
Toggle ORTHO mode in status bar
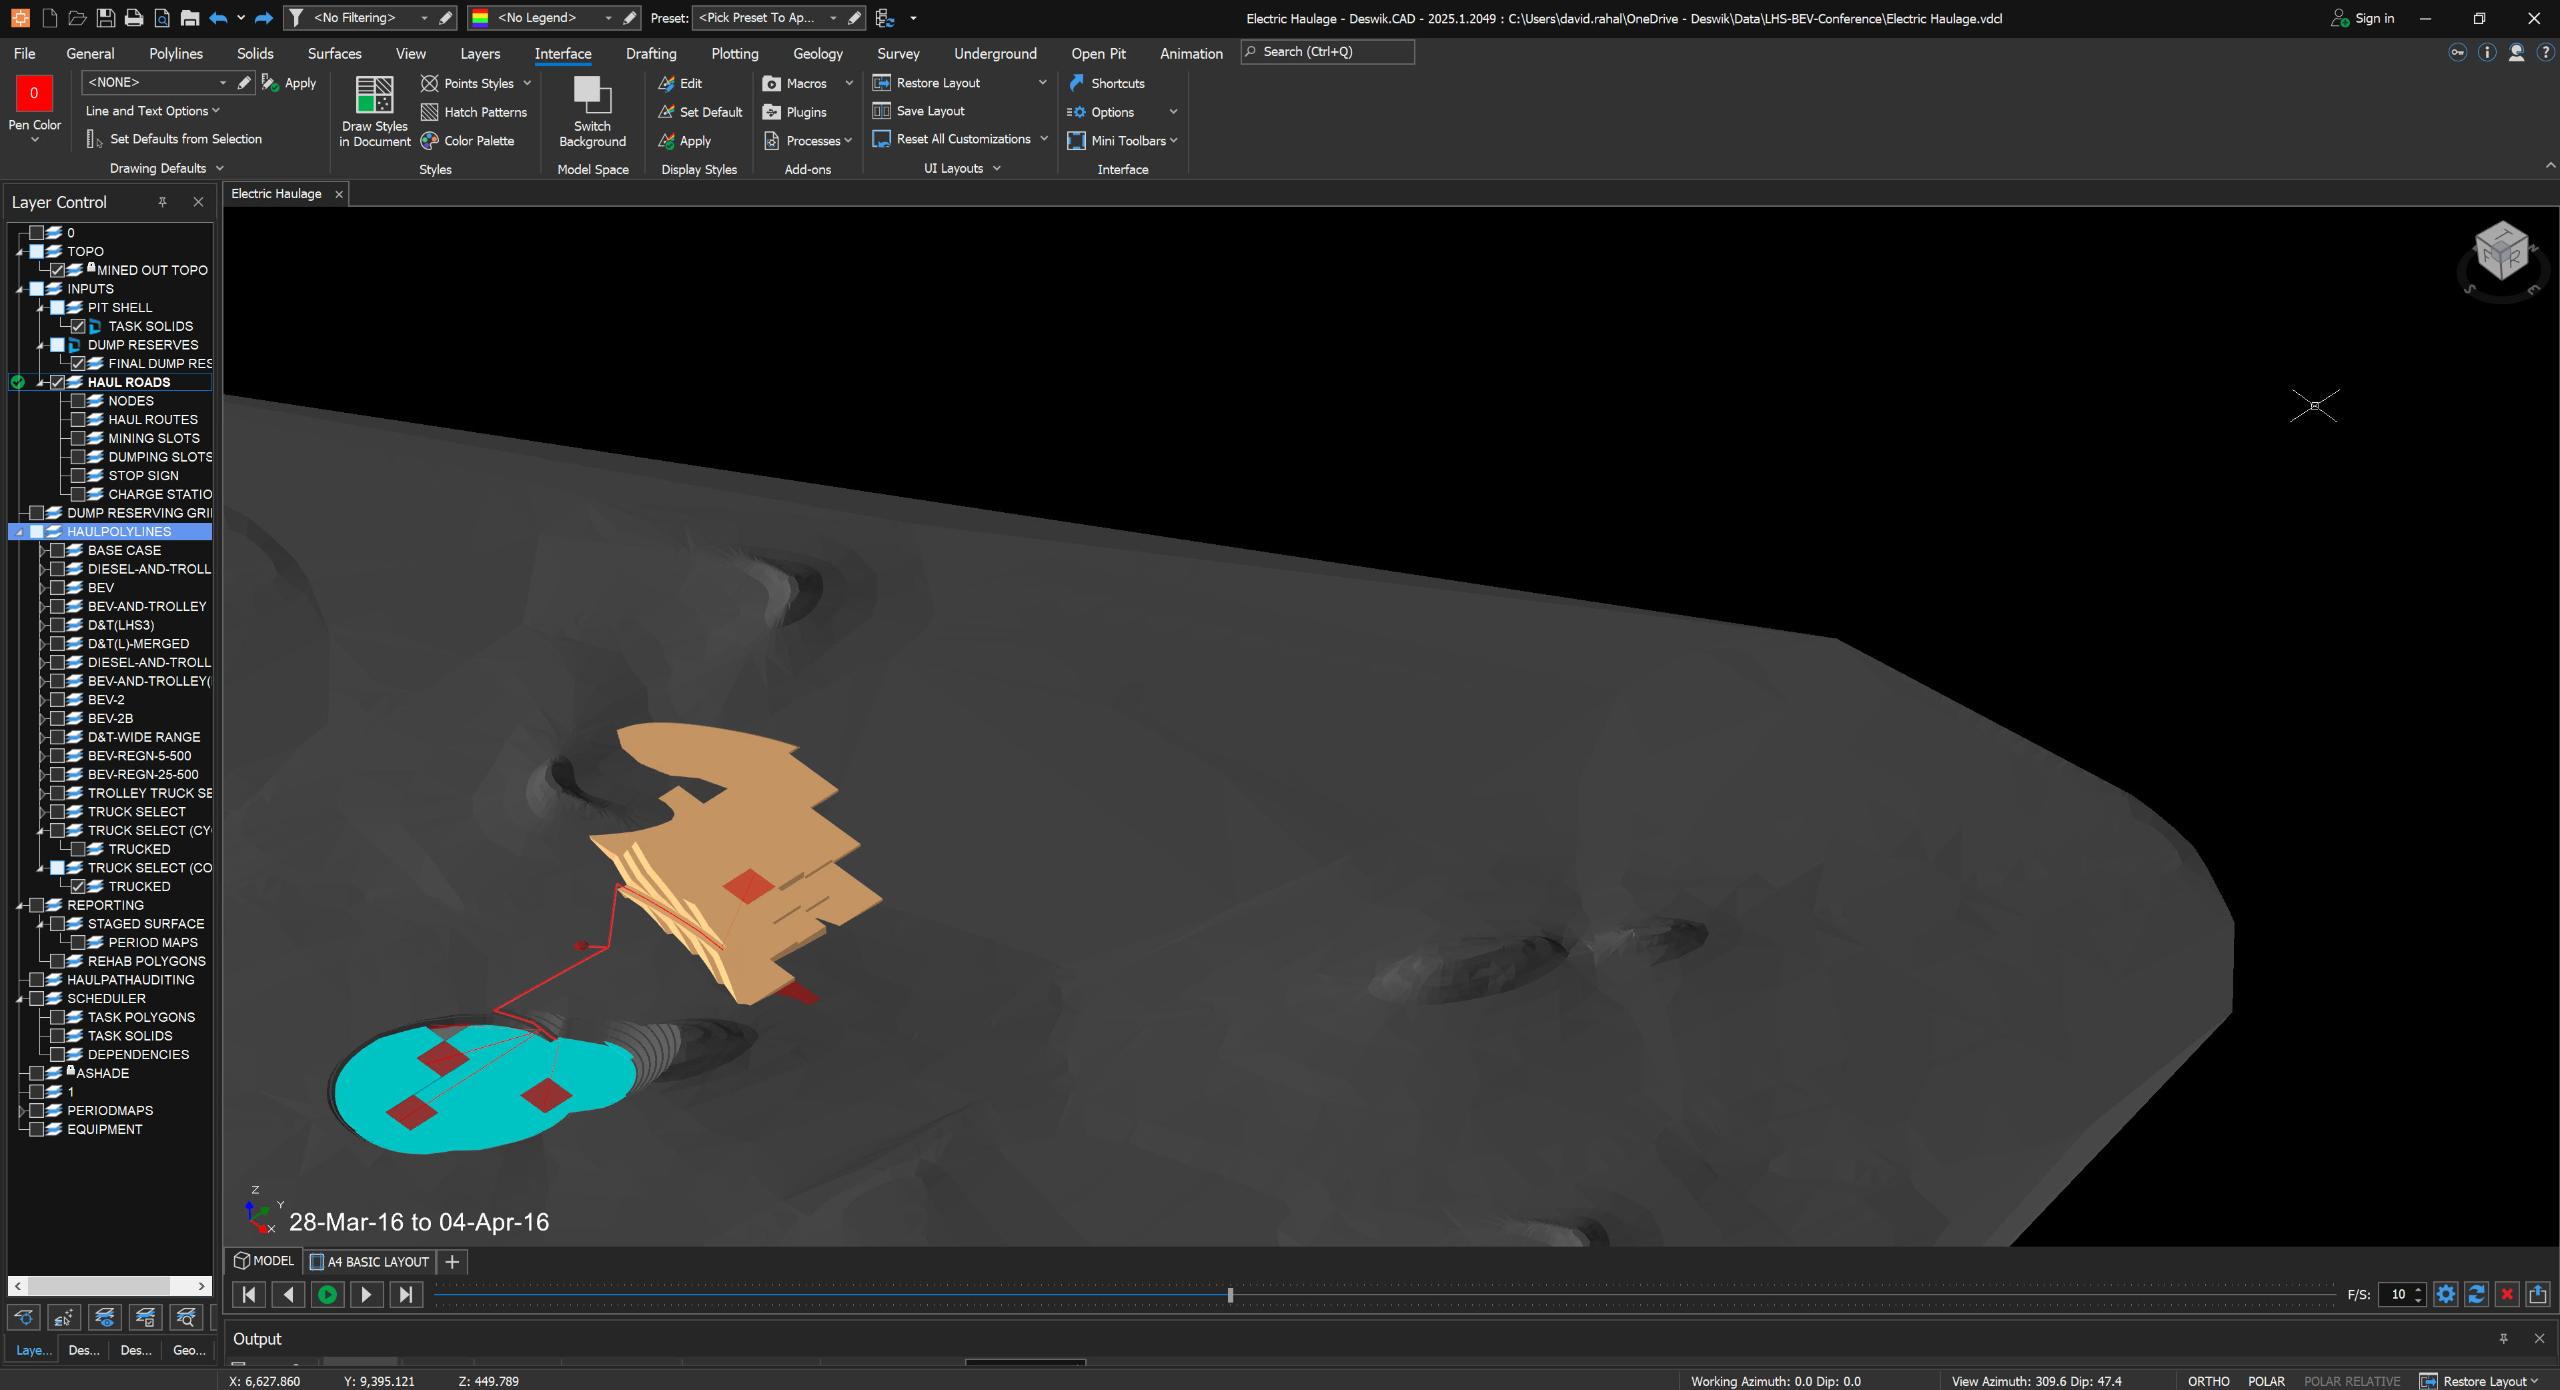pyautogui.click(x=2208, y=1381)
